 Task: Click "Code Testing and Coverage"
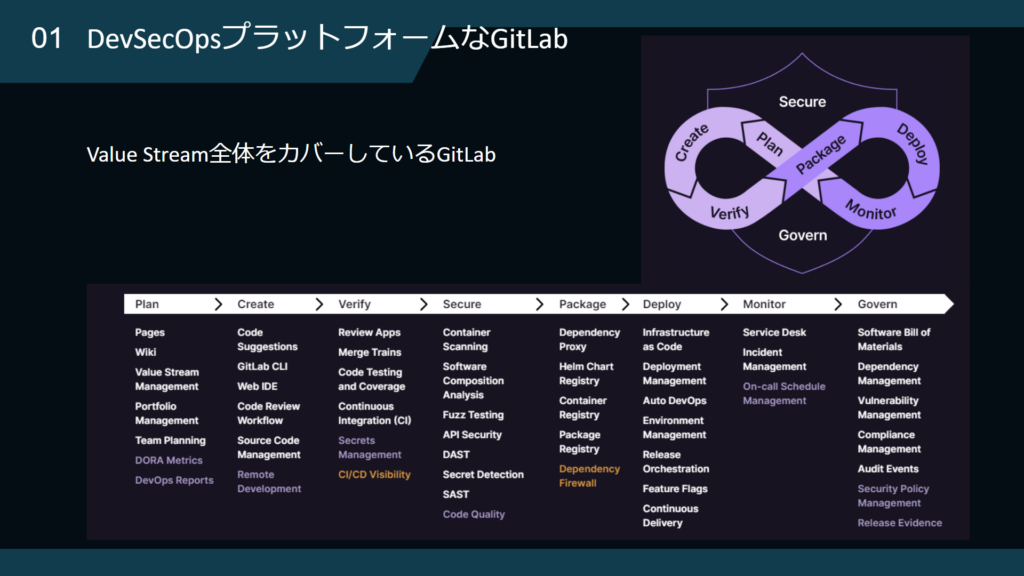(372, 379)
